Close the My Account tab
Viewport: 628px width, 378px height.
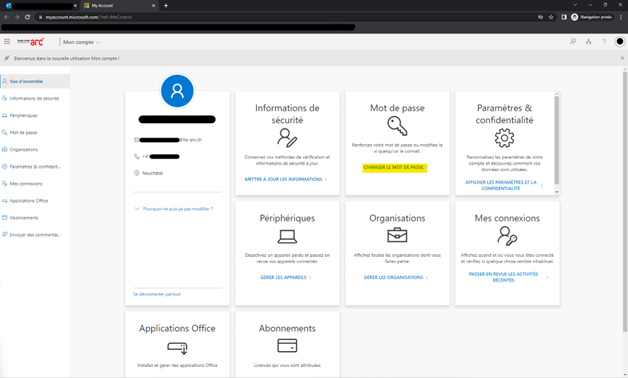153,6
